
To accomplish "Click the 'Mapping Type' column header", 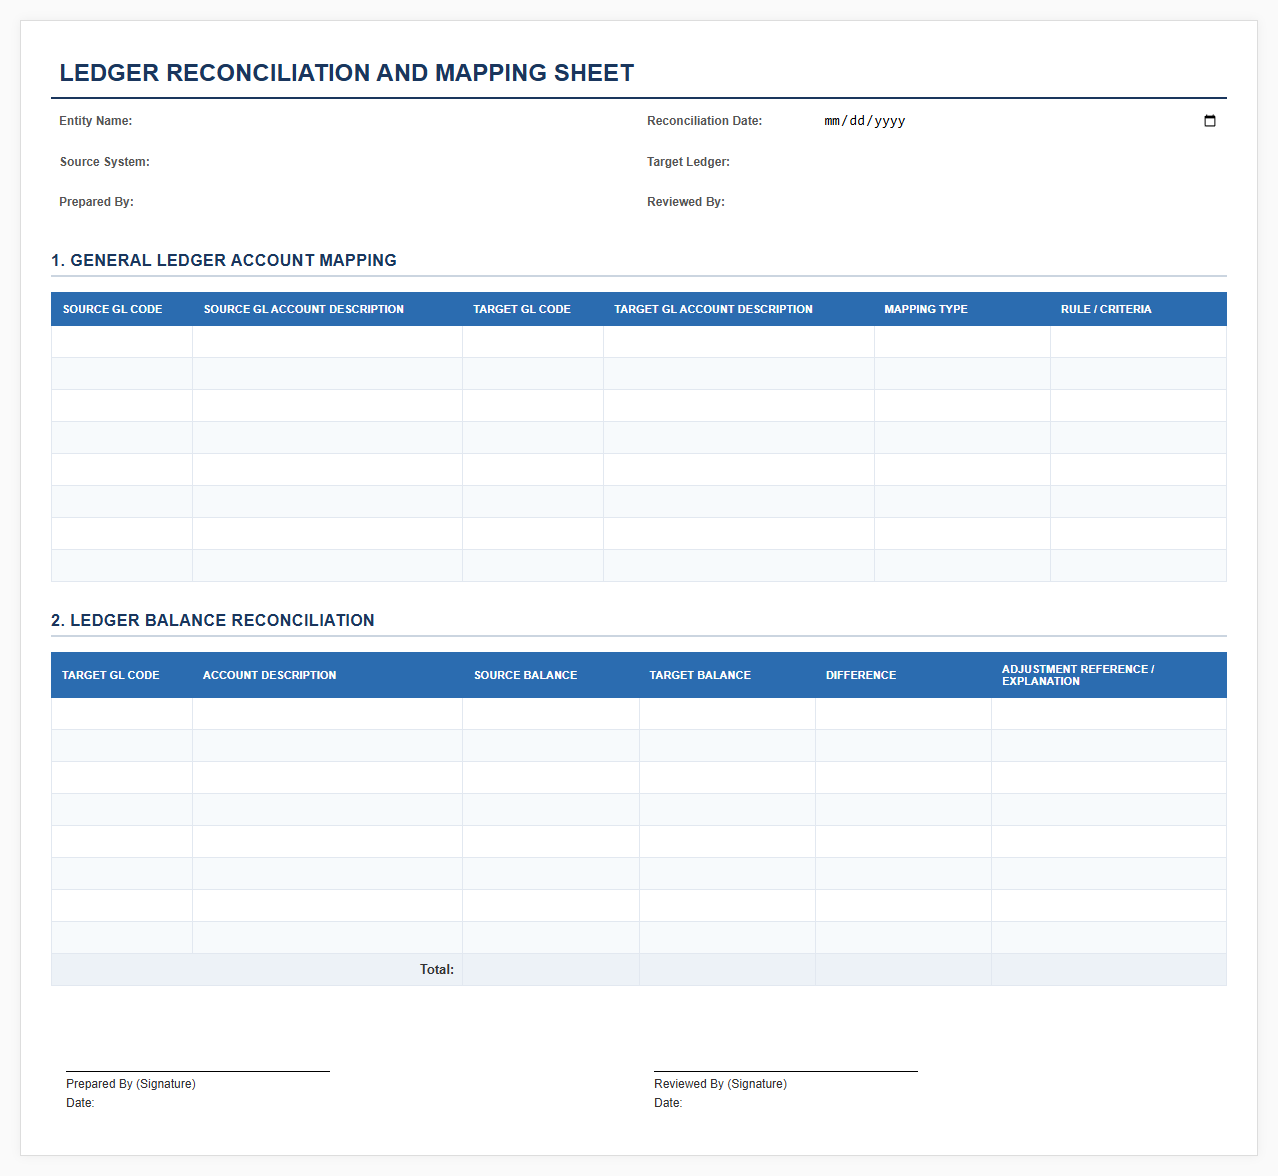I will tap(962, 309).
